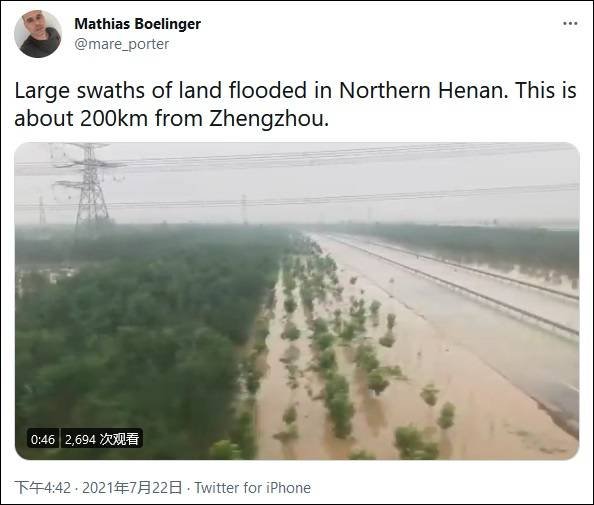
Task: Open Mathias Boelinger's profile avatar
Action: (38, 34)
